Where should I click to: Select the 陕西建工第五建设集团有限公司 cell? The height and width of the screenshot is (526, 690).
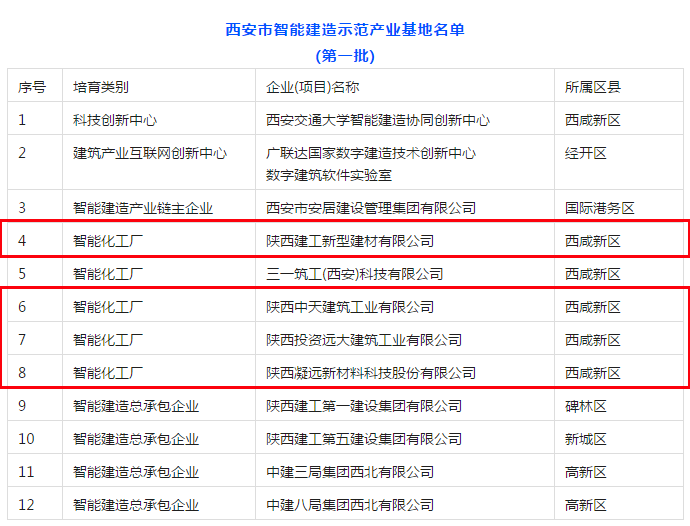[364, 439]
